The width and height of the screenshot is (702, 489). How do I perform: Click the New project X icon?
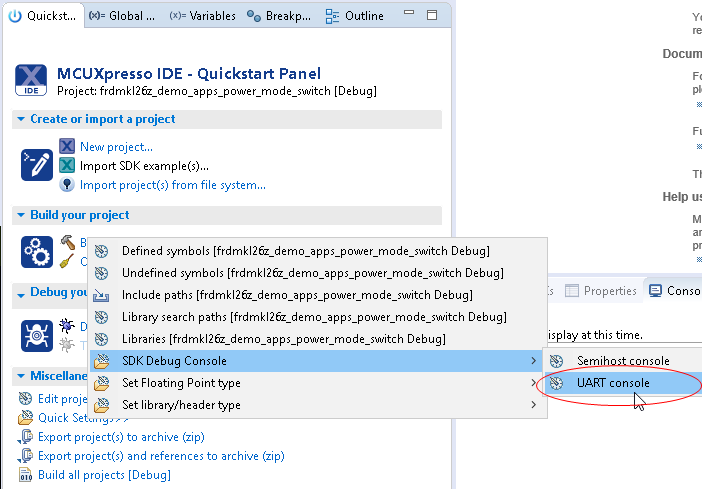pos(67,146)
